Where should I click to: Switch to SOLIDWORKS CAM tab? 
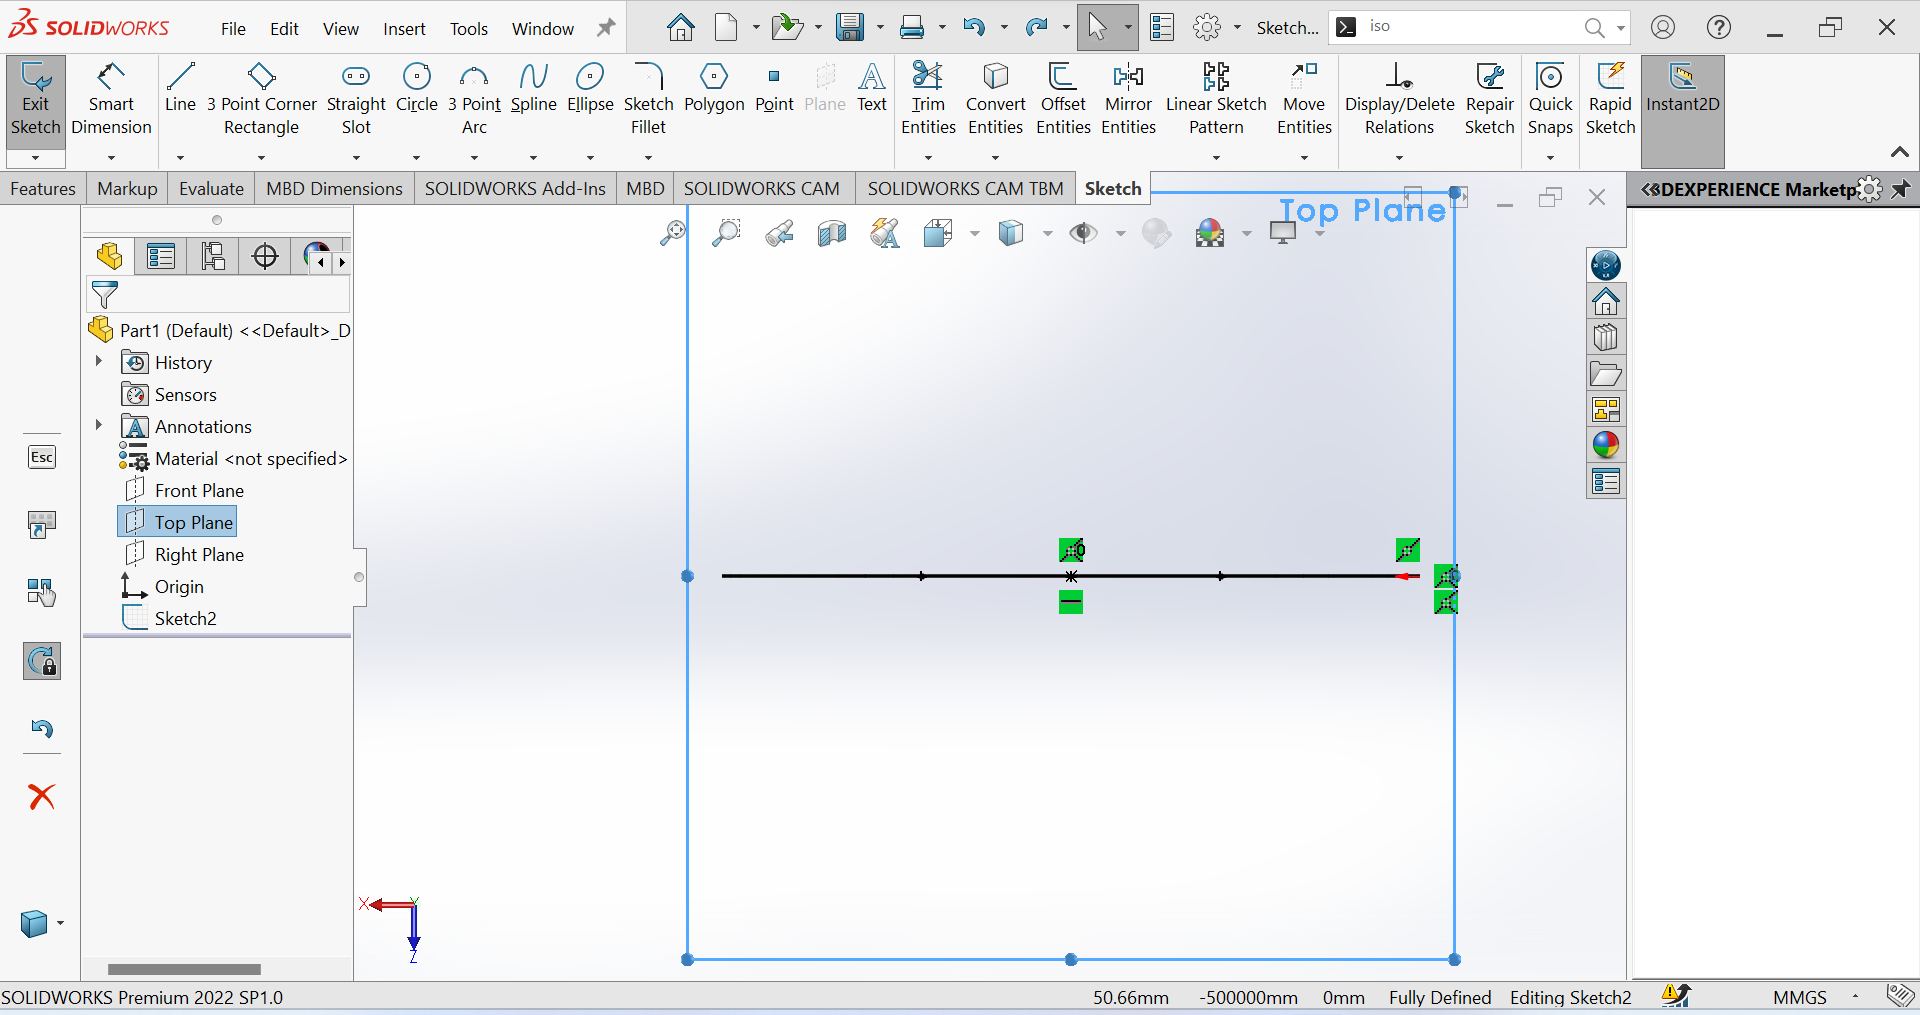click(x=761, y=189)
